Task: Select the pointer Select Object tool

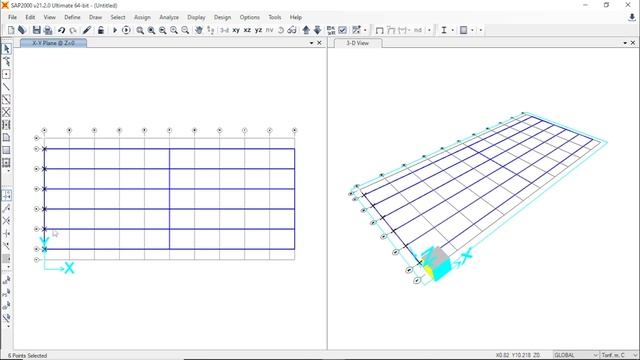Action: point(7,49)
